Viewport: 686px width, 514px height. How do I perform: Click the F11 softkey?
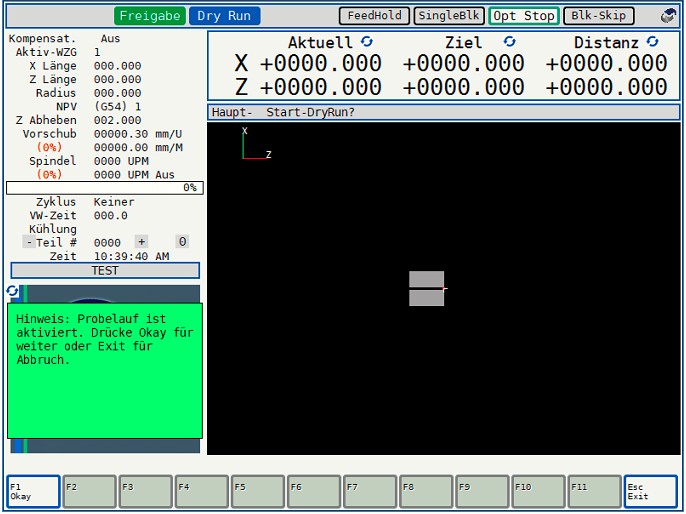595,492
